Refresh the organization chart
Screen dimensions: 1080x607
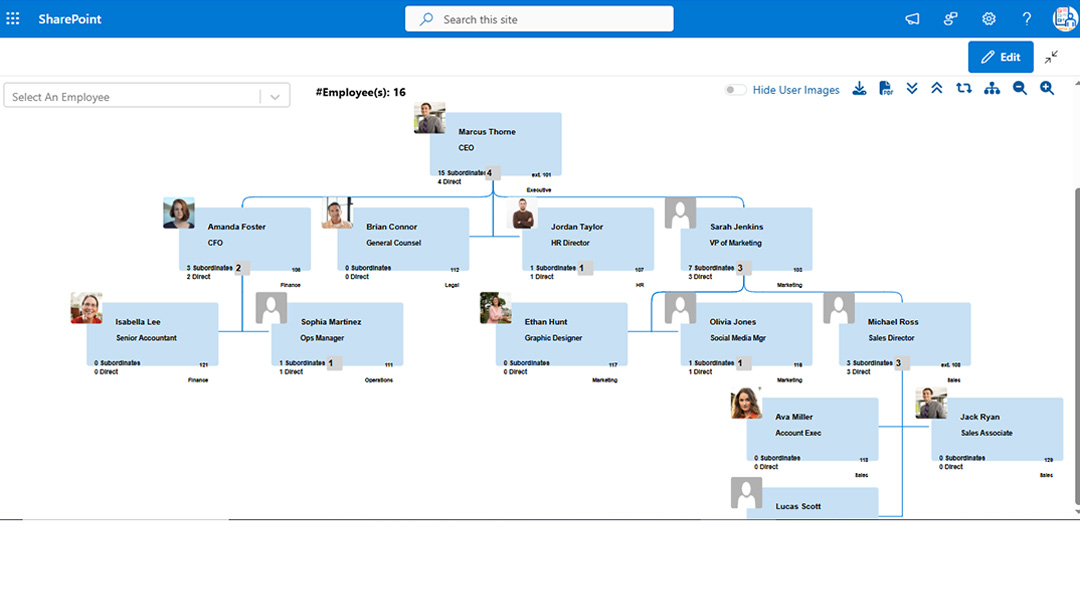963,88
